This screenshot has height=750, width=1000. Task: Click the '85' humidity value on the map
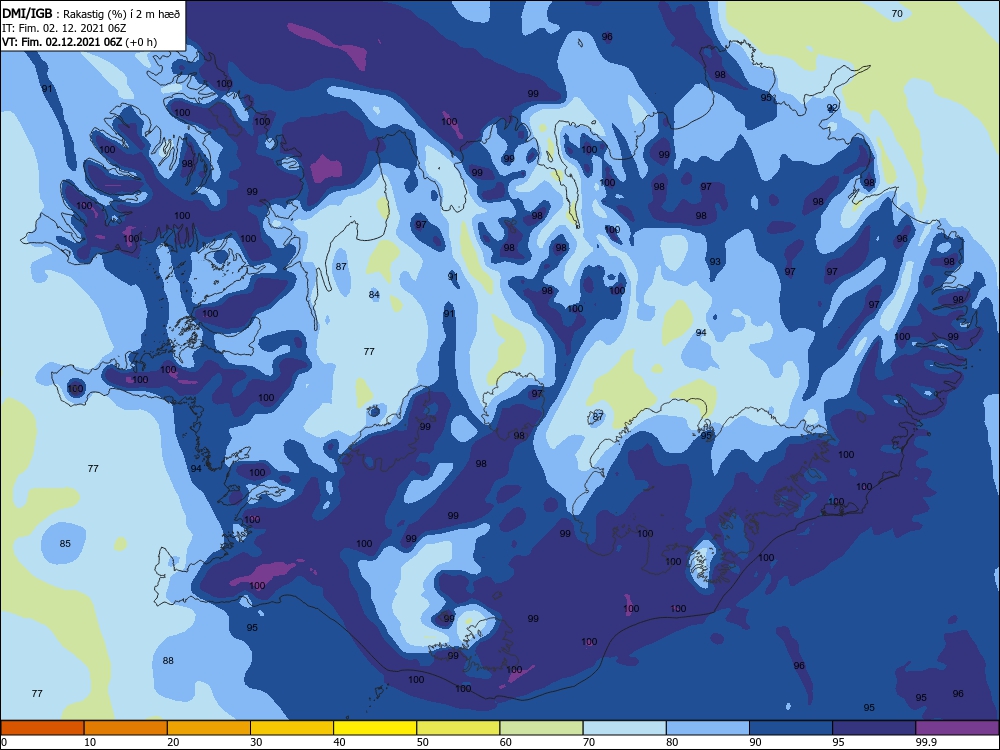[x=65, y=544]
